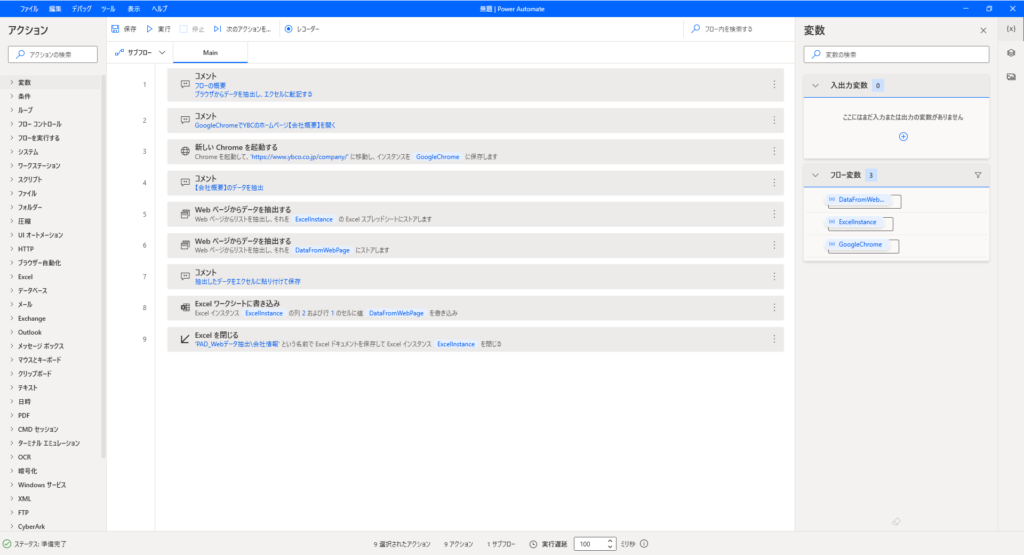Click comment icon of step 7 コメント

tap(185, 277)
